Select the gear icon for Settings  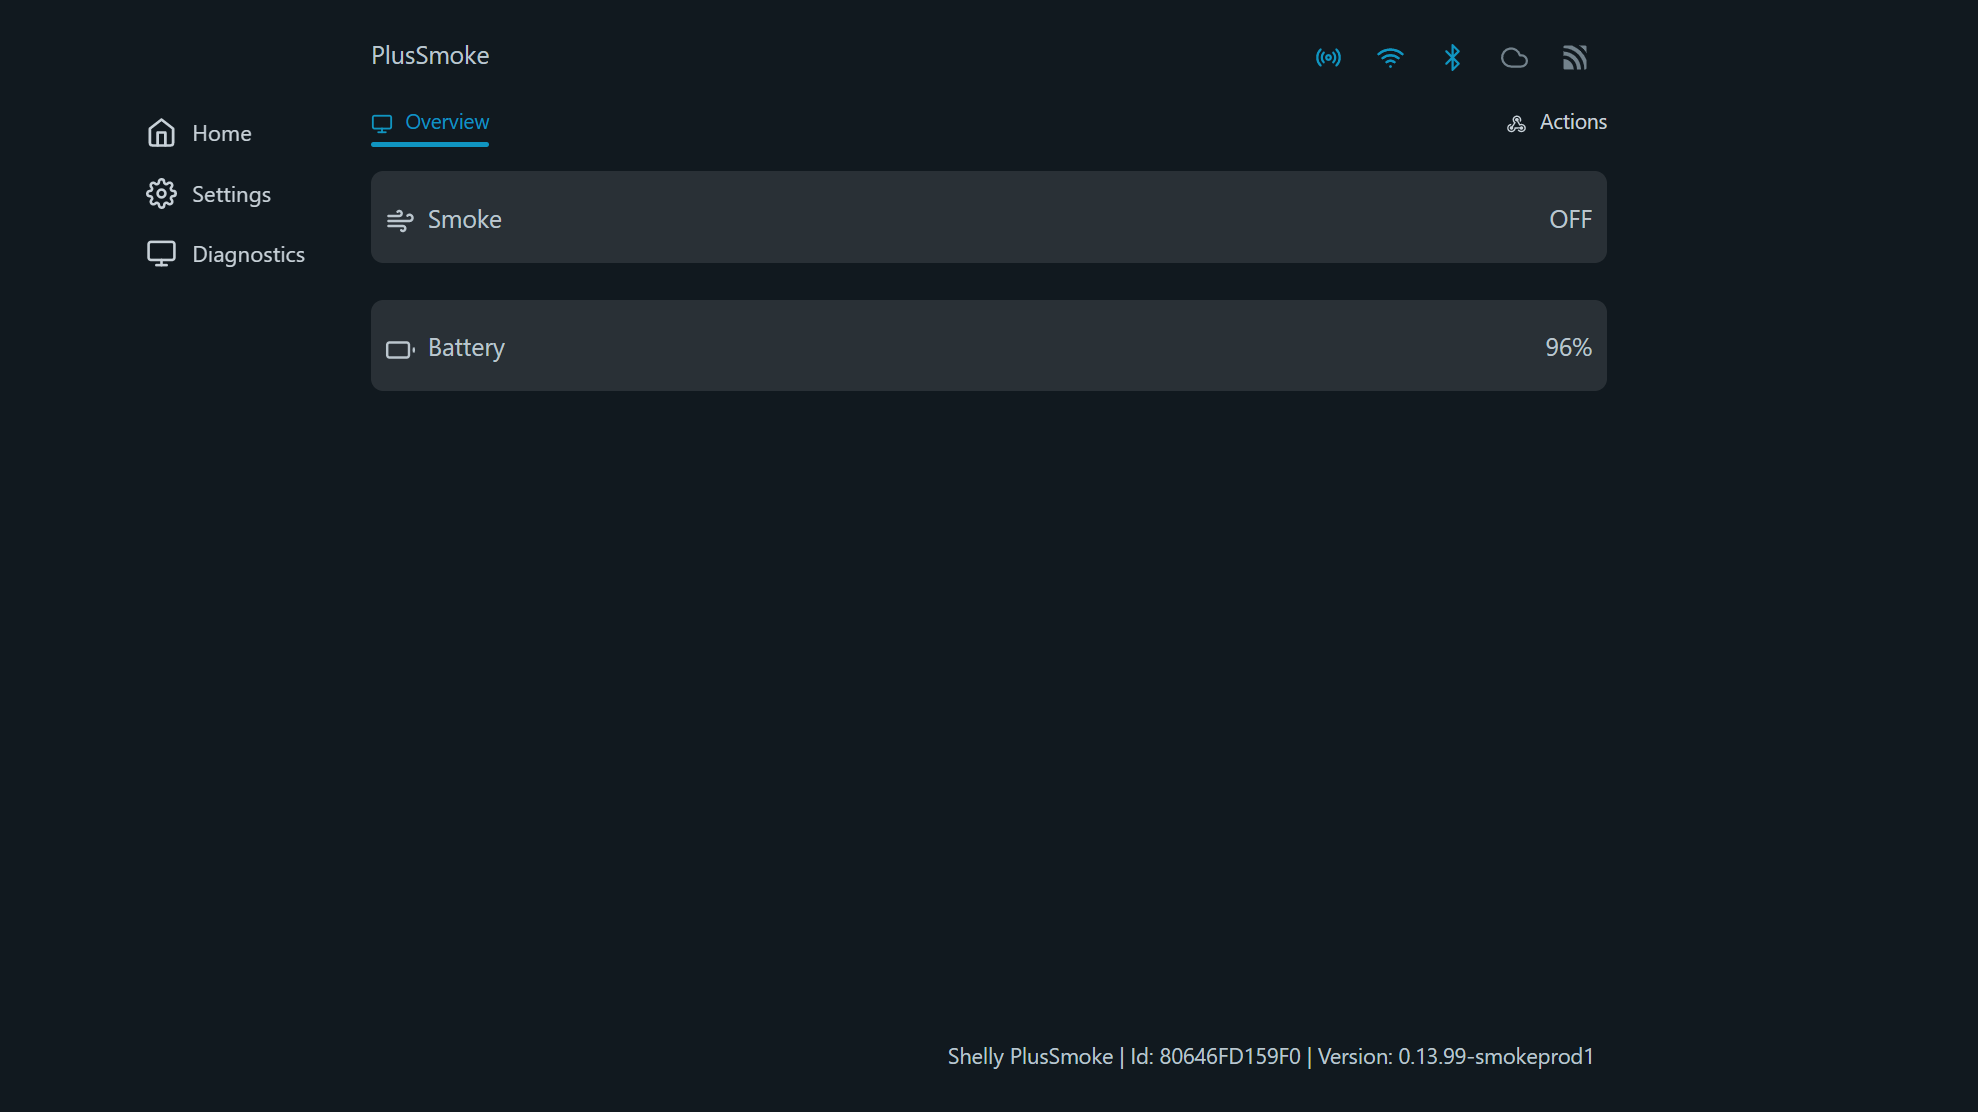click(161, 194)
